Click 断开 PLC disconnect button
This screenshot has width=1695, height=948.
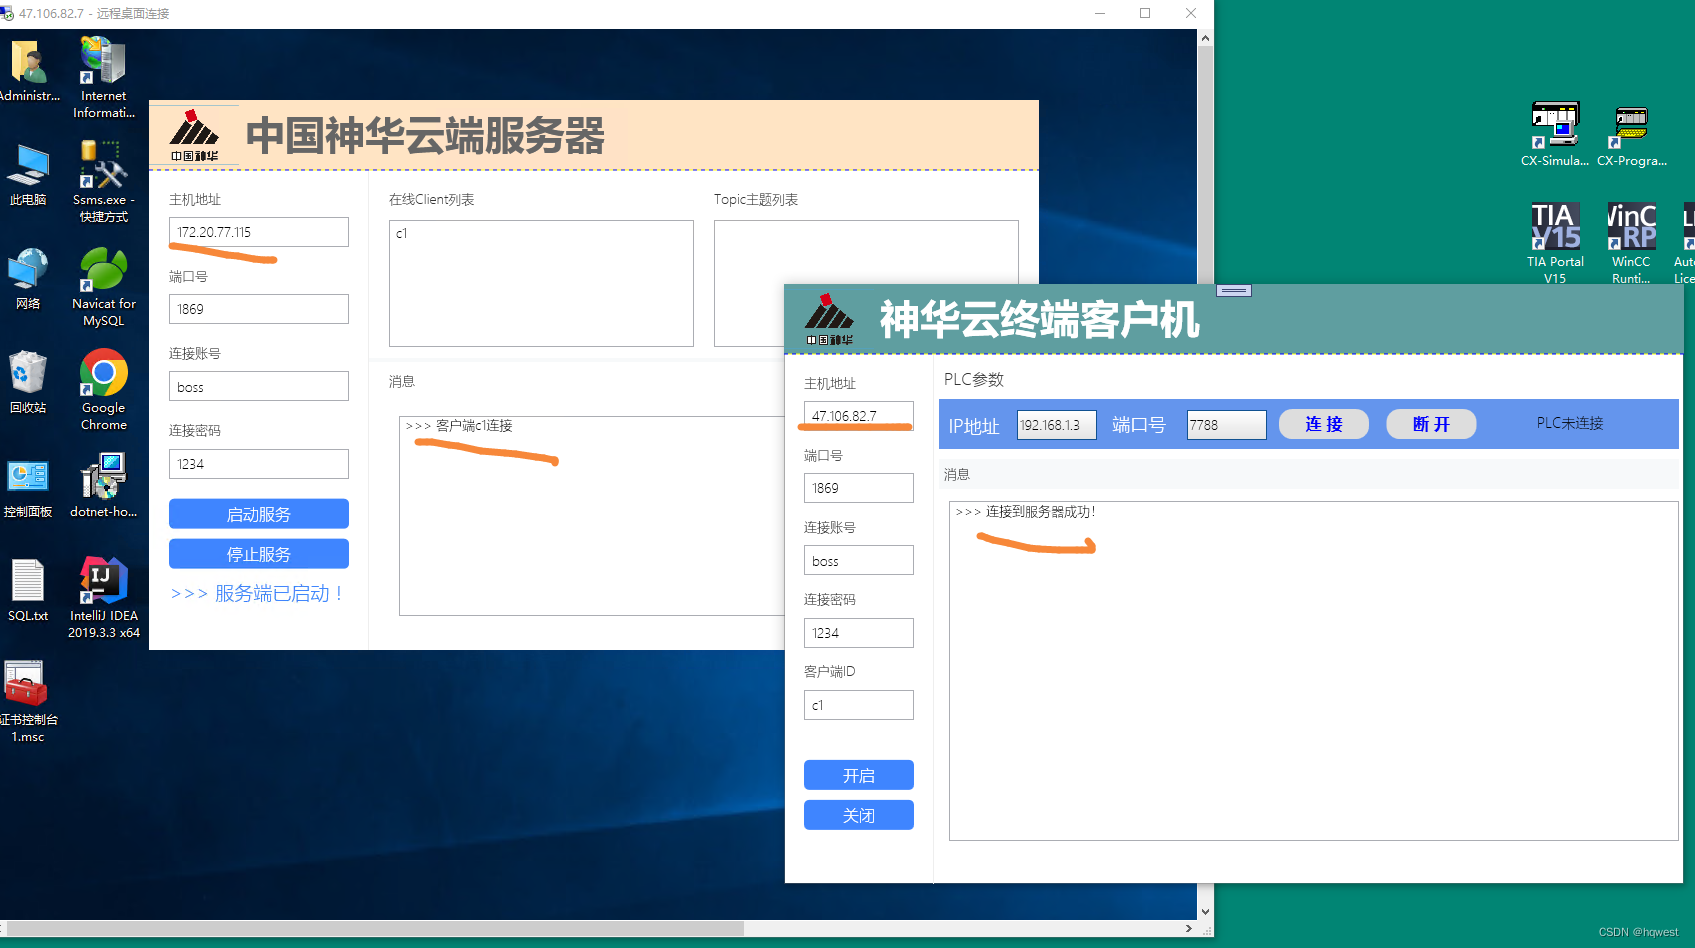point(1431,424)
